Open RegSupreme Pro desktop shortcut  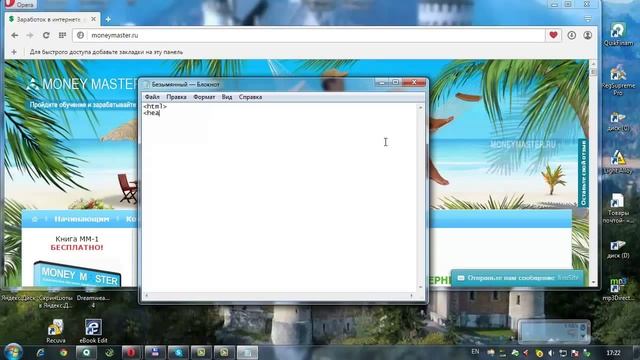click(x=618, y=80)
